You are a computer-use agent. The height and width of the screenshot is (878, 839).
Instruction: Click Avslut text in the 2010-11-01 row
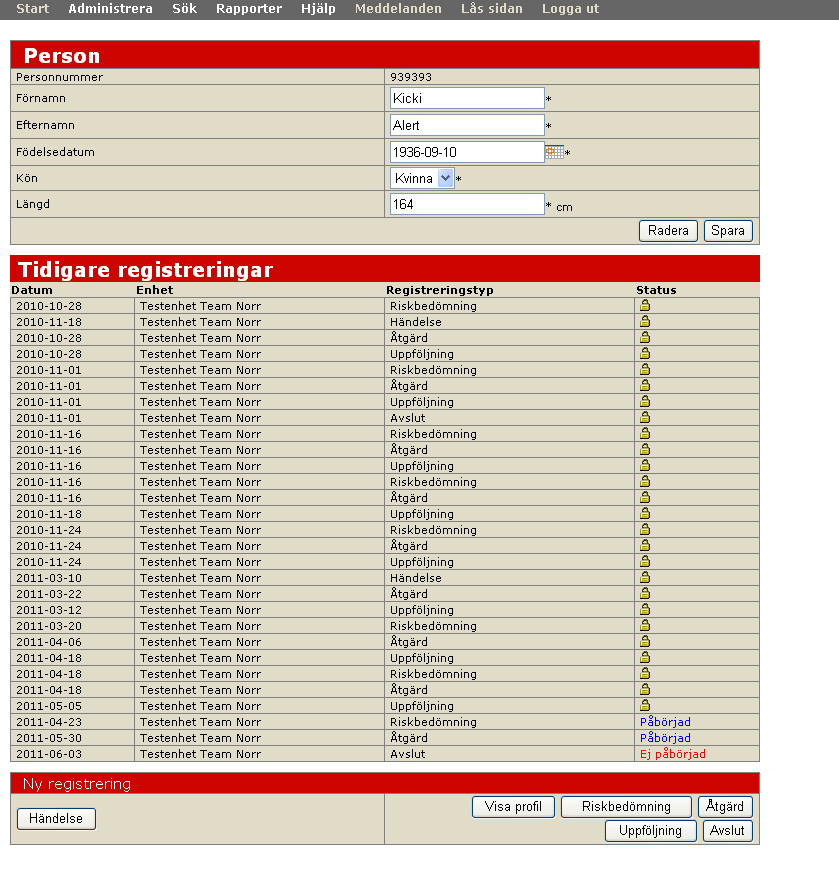[x=408, y=418]
